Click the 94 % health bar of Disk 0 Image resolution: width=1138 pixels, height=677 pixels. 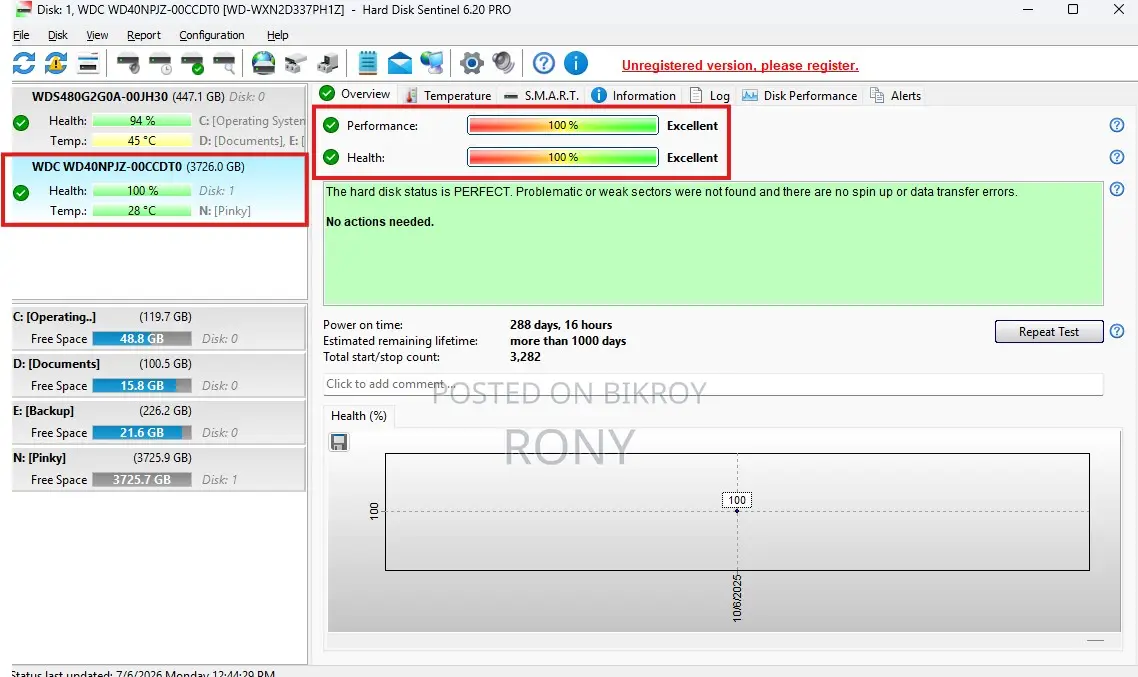[142, 120]
